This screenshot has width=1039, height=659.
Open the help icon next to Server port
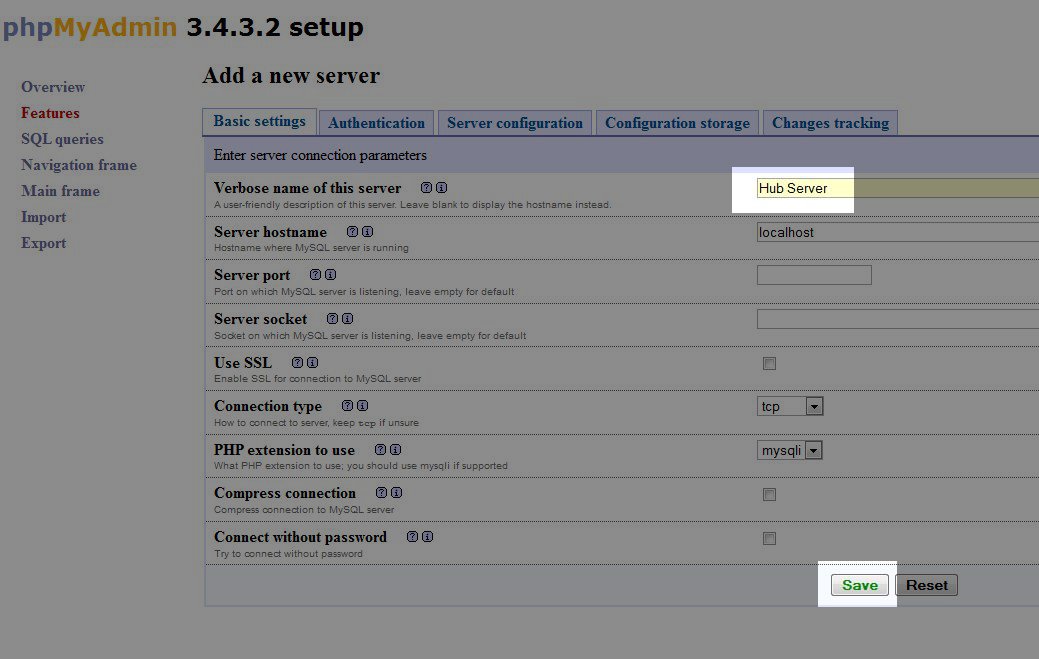pyautogui.click(x=316, y=275)
